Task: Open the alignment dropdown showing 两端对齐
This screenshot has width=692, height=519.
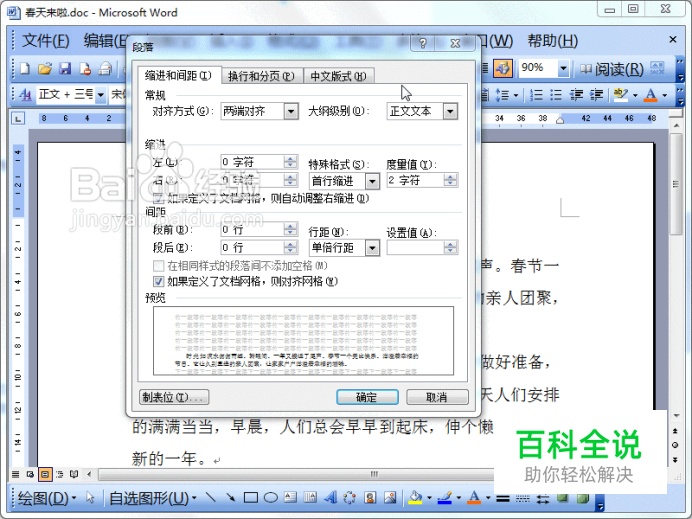Action: click(291, 111)
